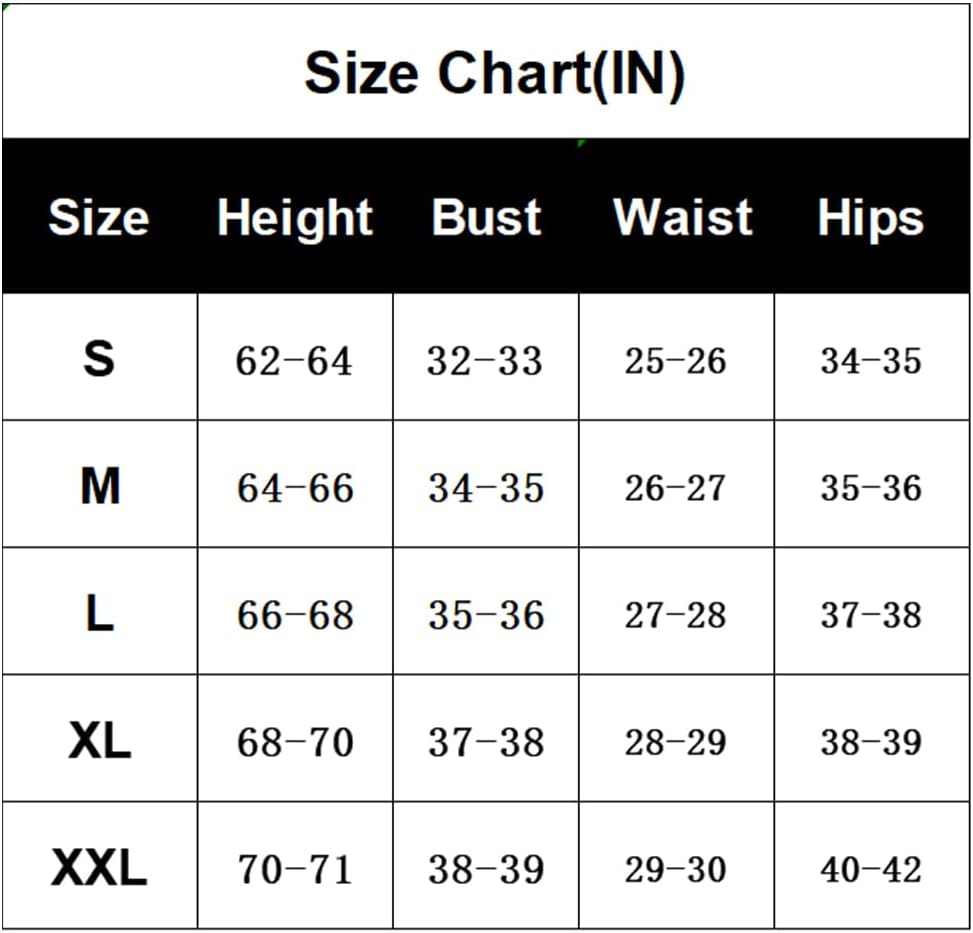Select bust cell 32-33 for size S
The width and height of the screenshot is (973, 933).
pyautogui.click(x=485, y=361)
